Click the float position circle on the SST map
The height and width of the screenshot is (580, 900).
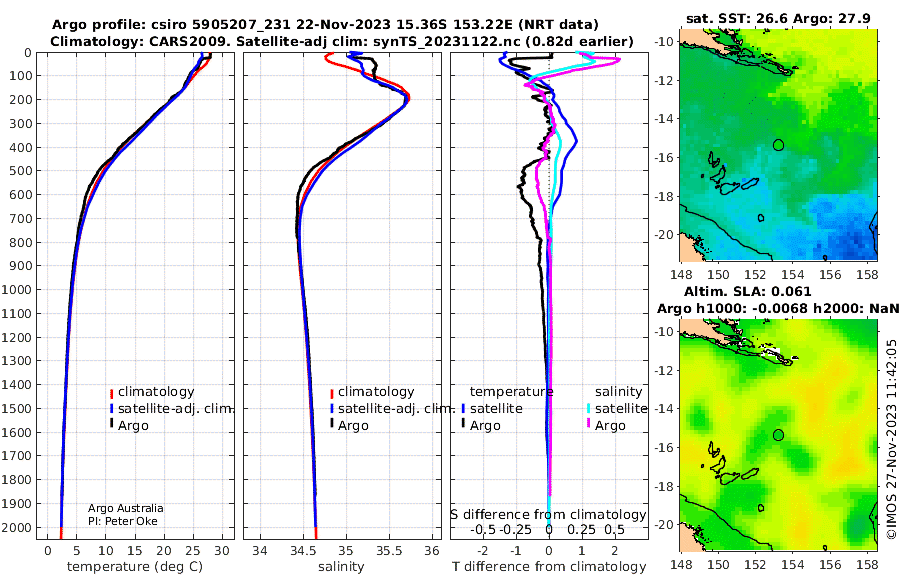(x=778, y=145)
